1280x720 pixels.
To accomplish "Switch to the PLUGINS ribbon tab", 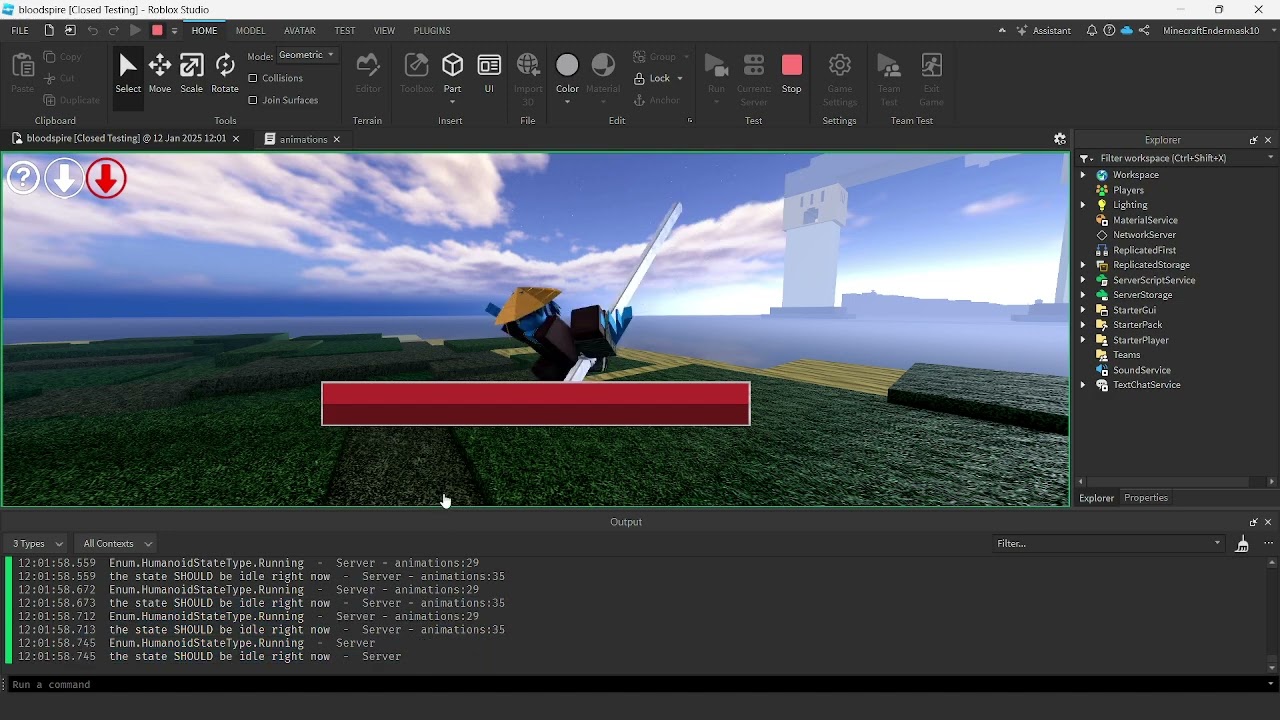I will click(432, 30).
